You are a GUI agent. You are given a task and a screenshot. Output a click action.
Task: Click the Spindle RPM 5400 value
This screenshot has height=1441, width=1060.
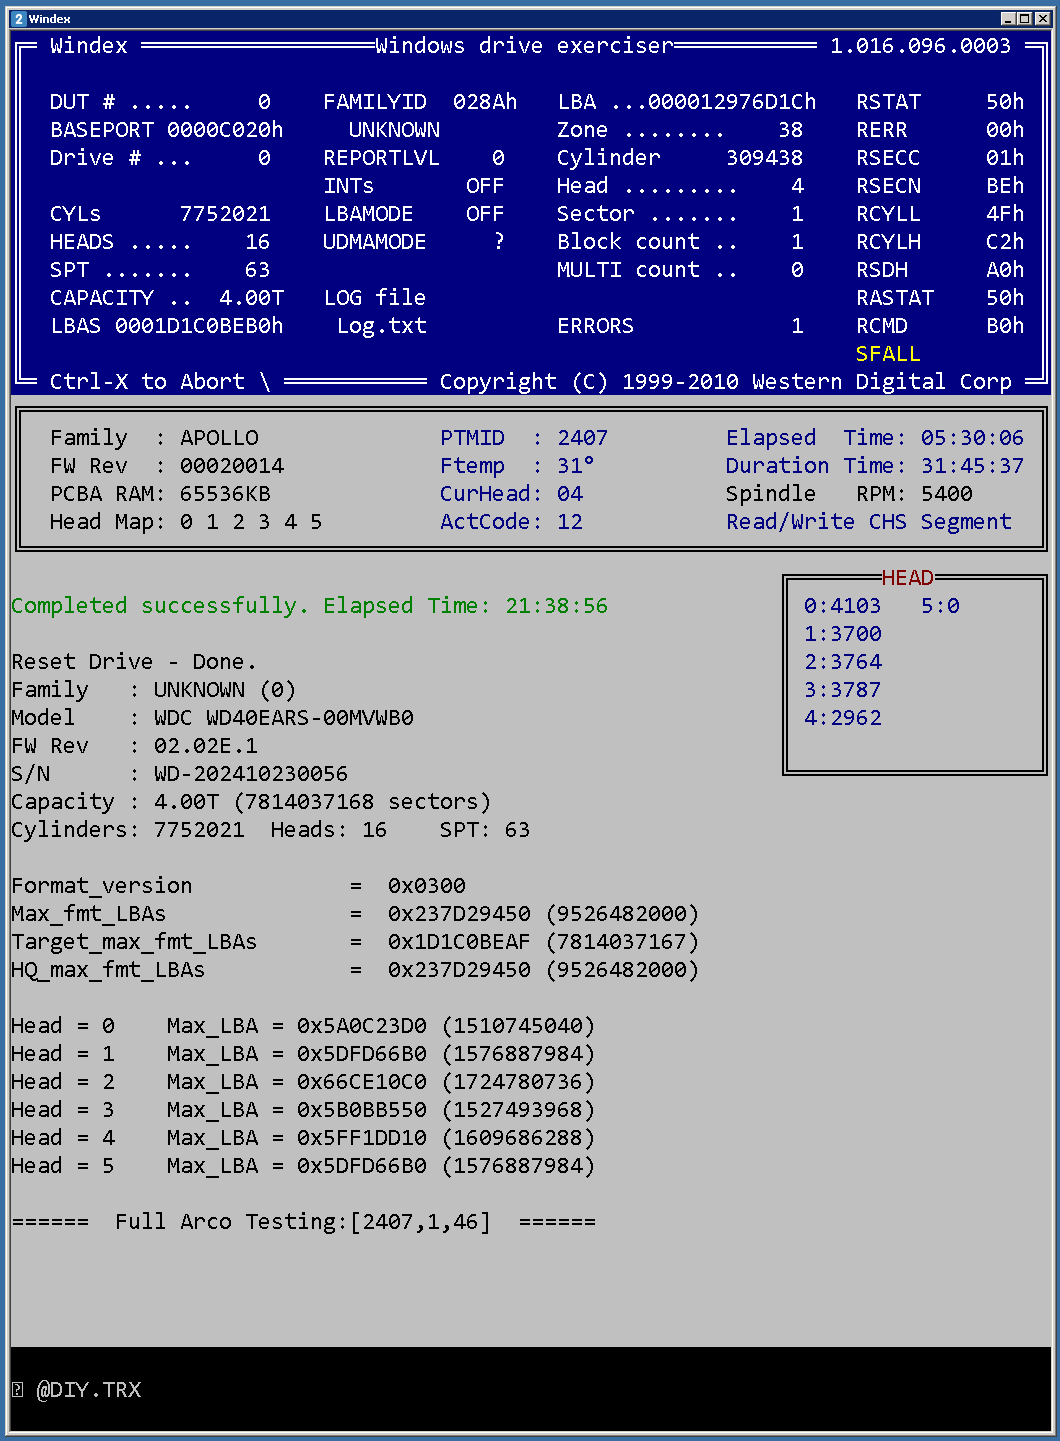947,494
